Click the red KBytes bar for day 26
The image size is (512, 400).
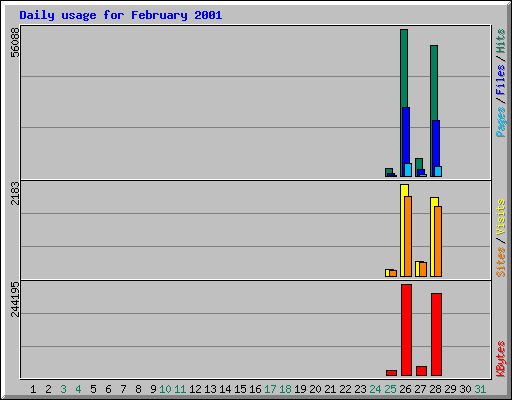(406, 330)
